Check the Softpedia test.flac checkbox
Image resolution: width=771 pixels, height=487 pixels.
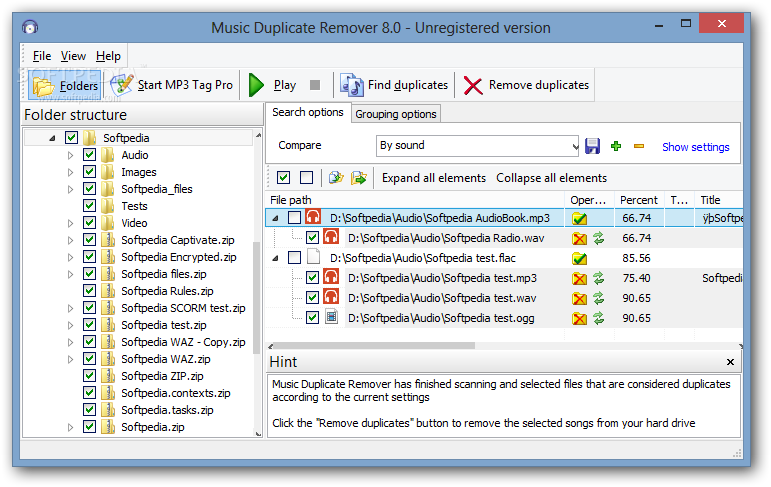pyautogui.click(x=294, y=257)
